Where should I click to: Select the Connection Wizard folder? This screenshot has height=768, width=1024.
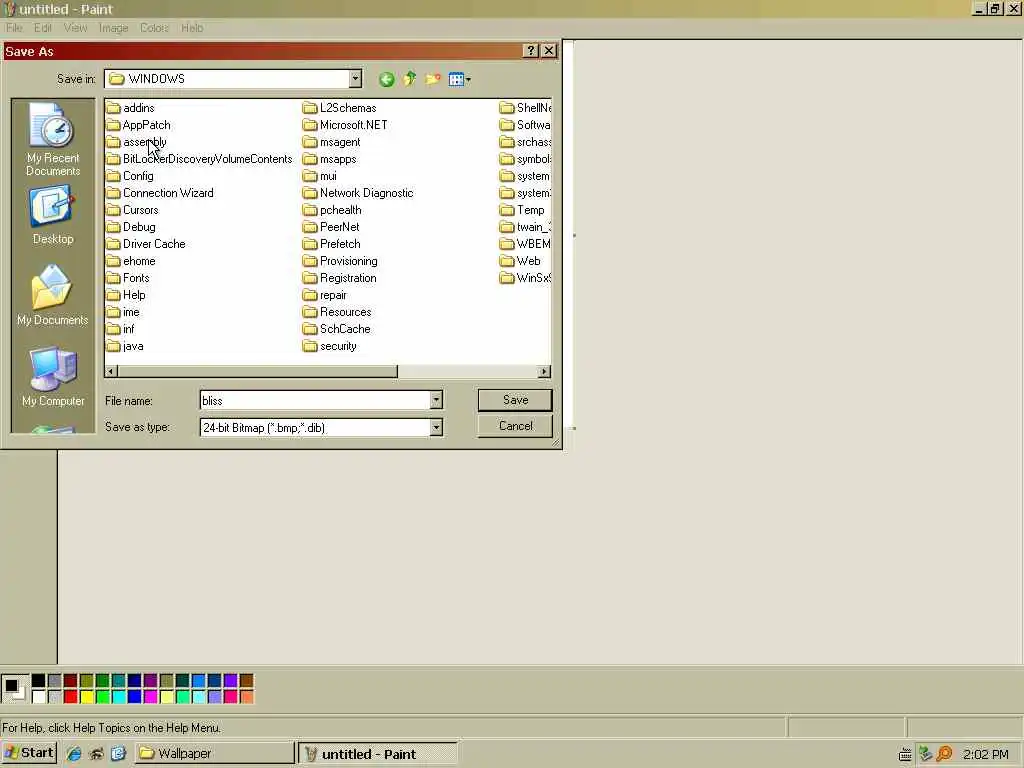click(x=160, y=193)
